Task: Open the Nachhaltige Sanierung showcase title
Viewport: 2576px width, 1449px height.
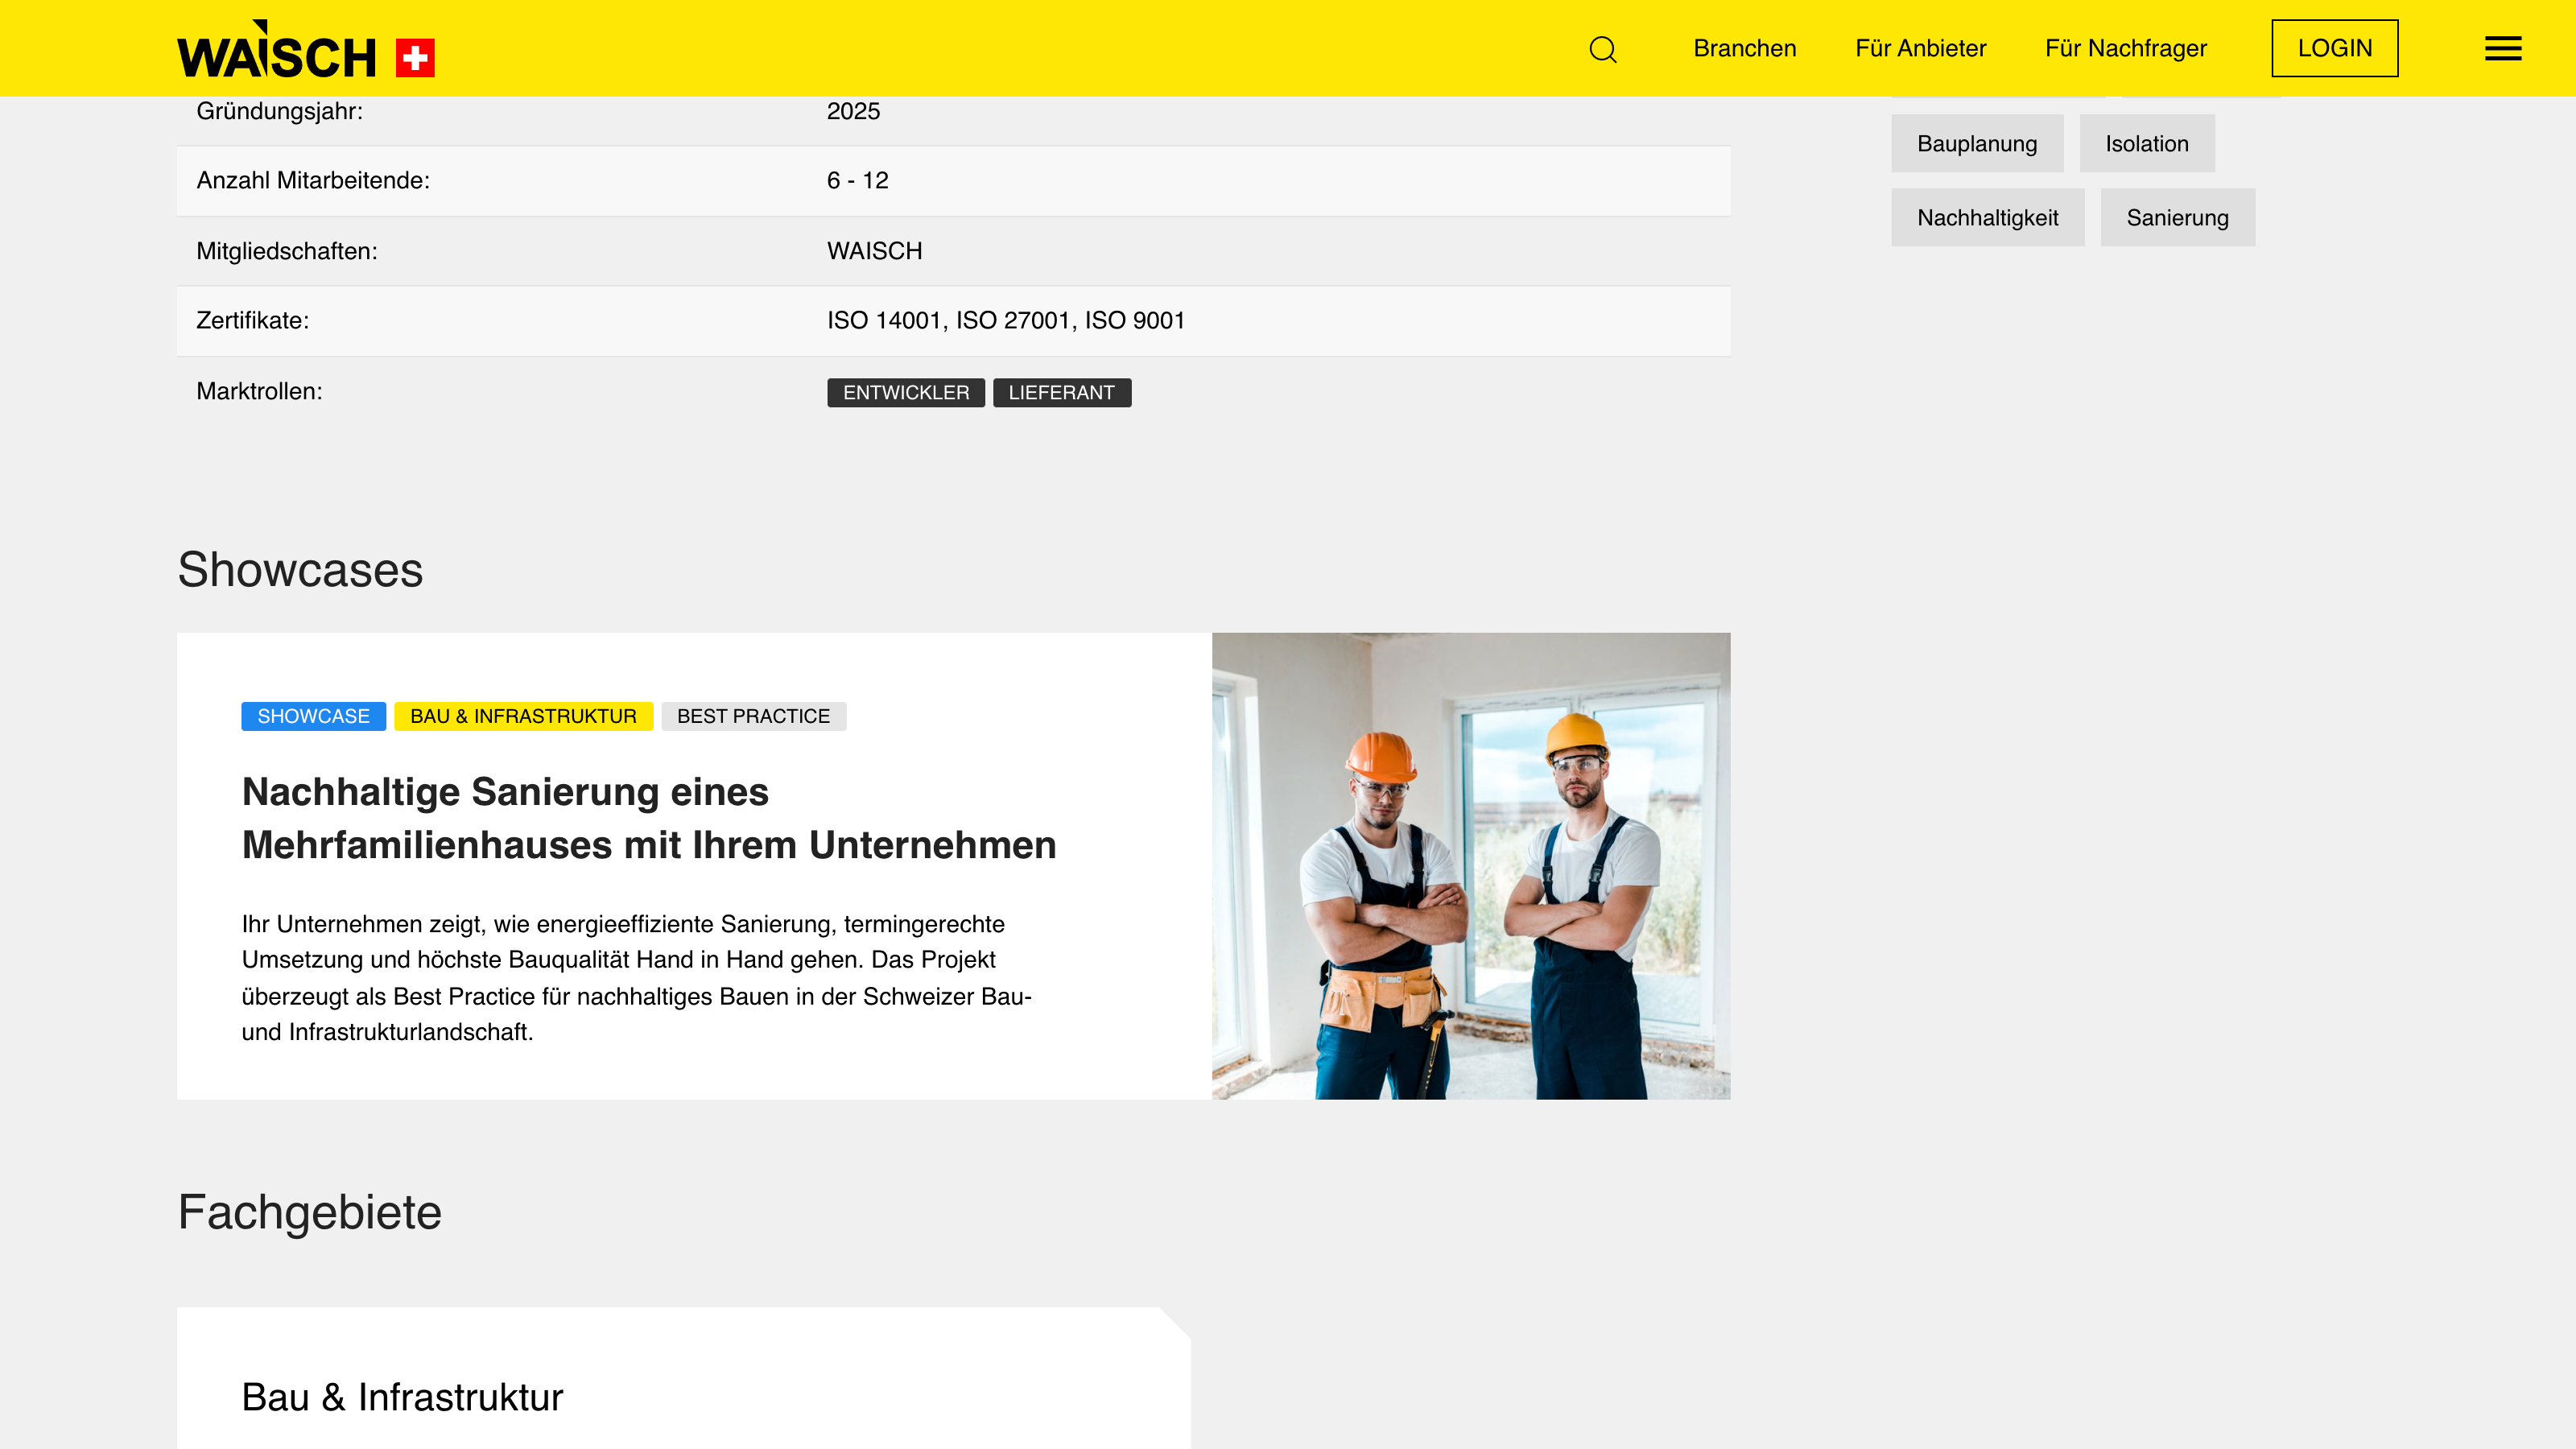Action: point(649,818)
